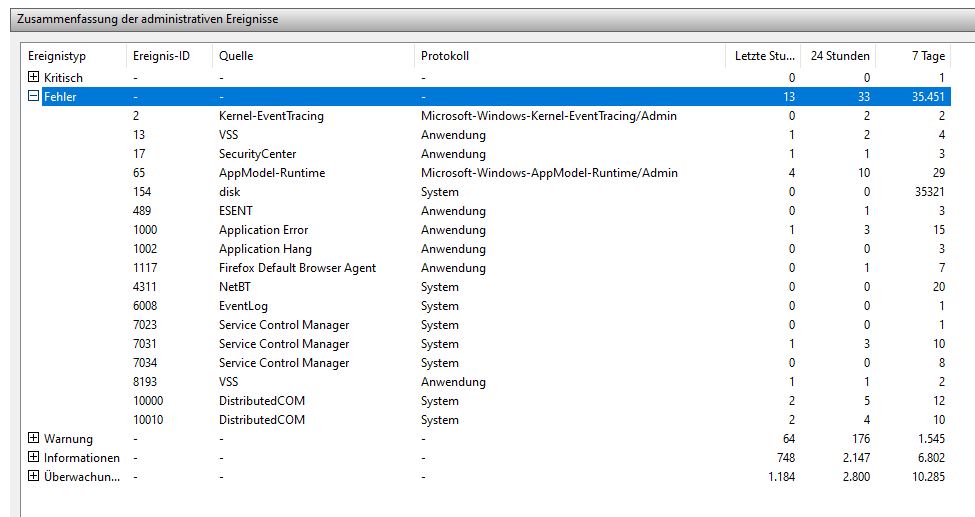Select the disk event 154 row
975x517 pixels.
click(x=496, y=192)
